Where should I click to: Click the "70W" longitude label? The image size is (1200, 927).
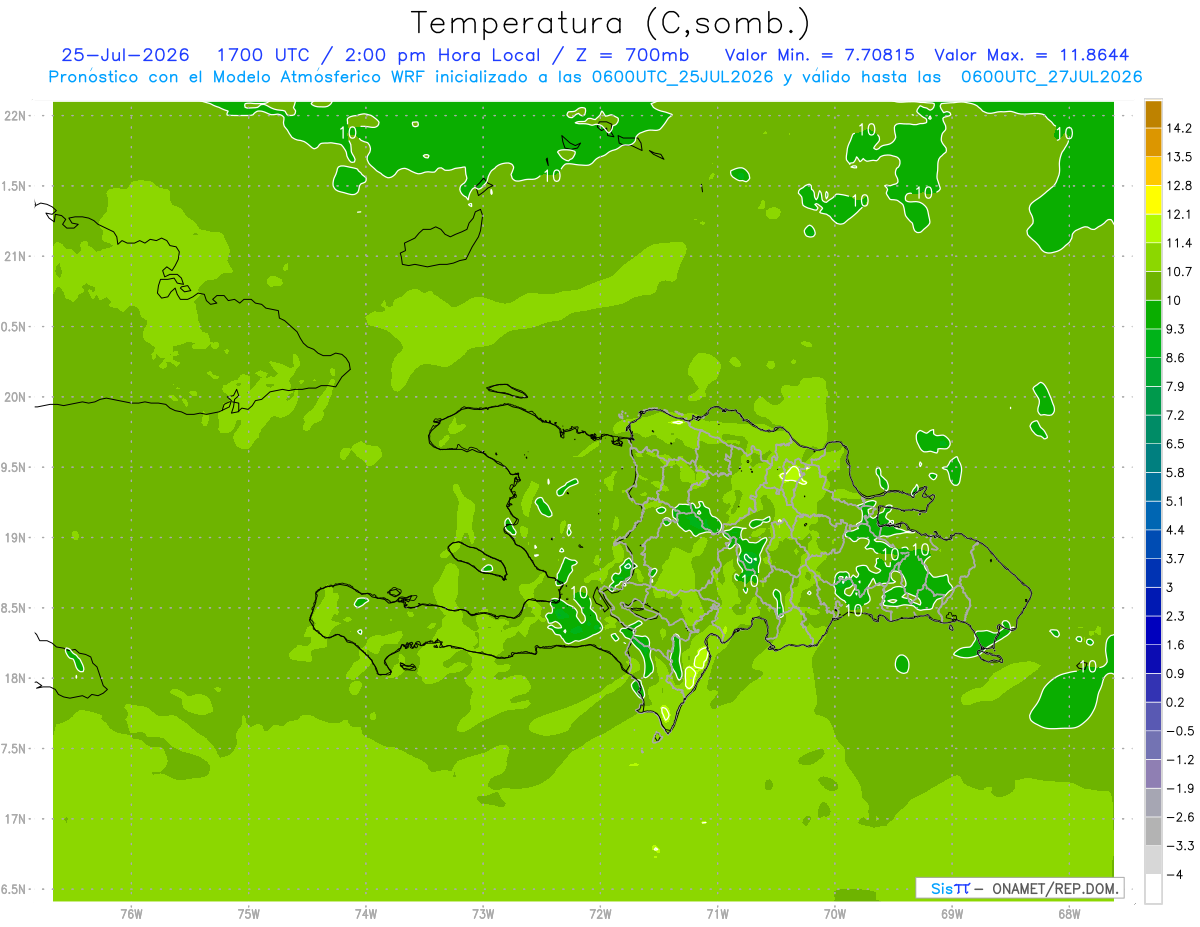click(x=835, y=914)
